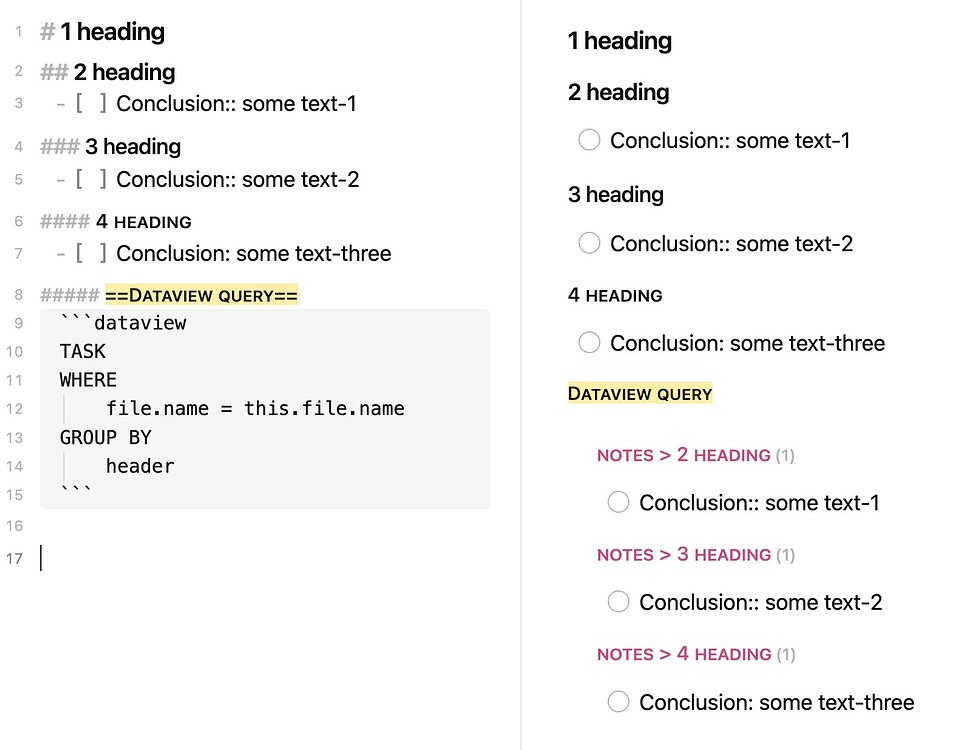Click the "GROUP BY" line in the query
Image resolution: width=958 pixels, height=750 pixels.
(106, 437)
